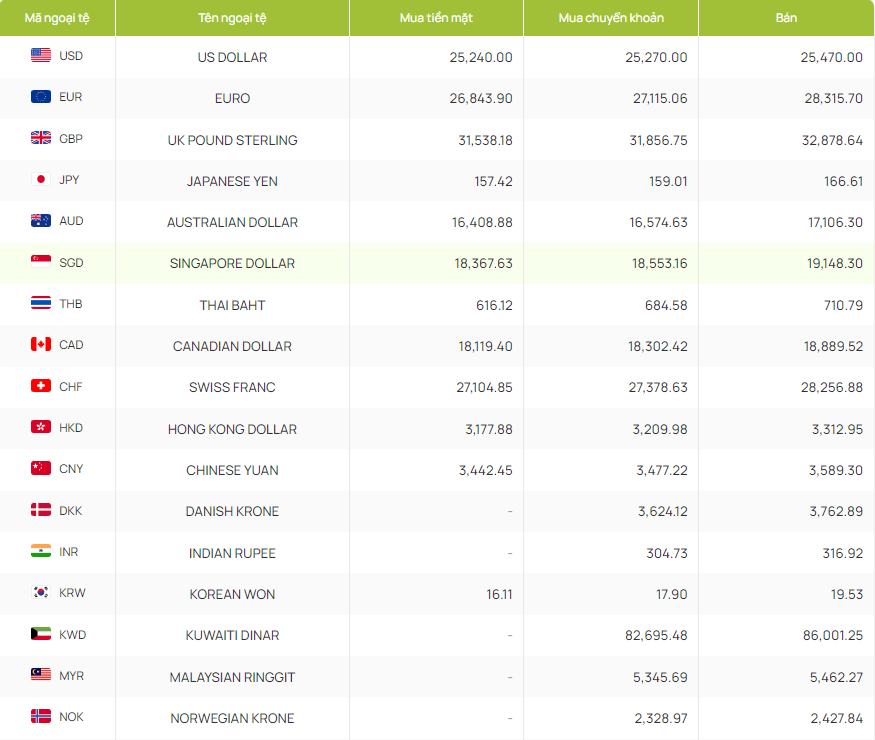Click the US DOLLAR sell rate 25,470.00
This screenshot has height=740, width=875.
[x=831, y=57]
